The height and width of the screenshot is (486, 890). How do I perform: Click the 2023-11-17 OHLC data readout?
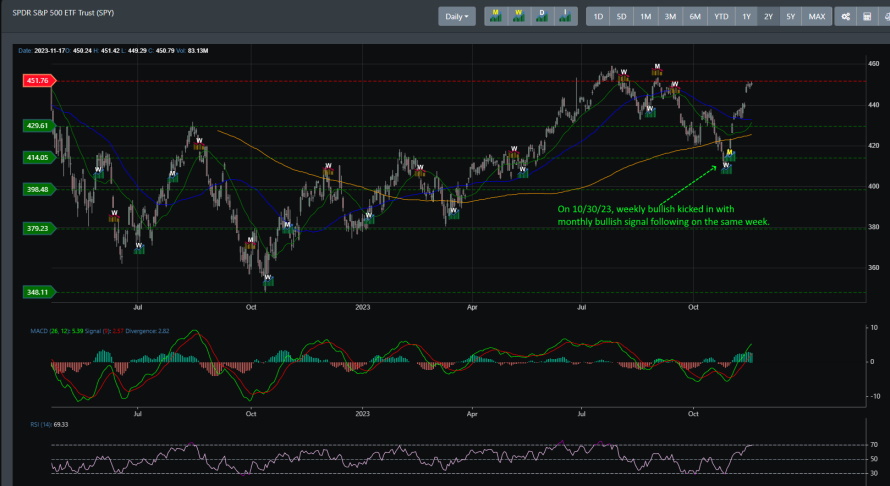(x=113, y=51)
